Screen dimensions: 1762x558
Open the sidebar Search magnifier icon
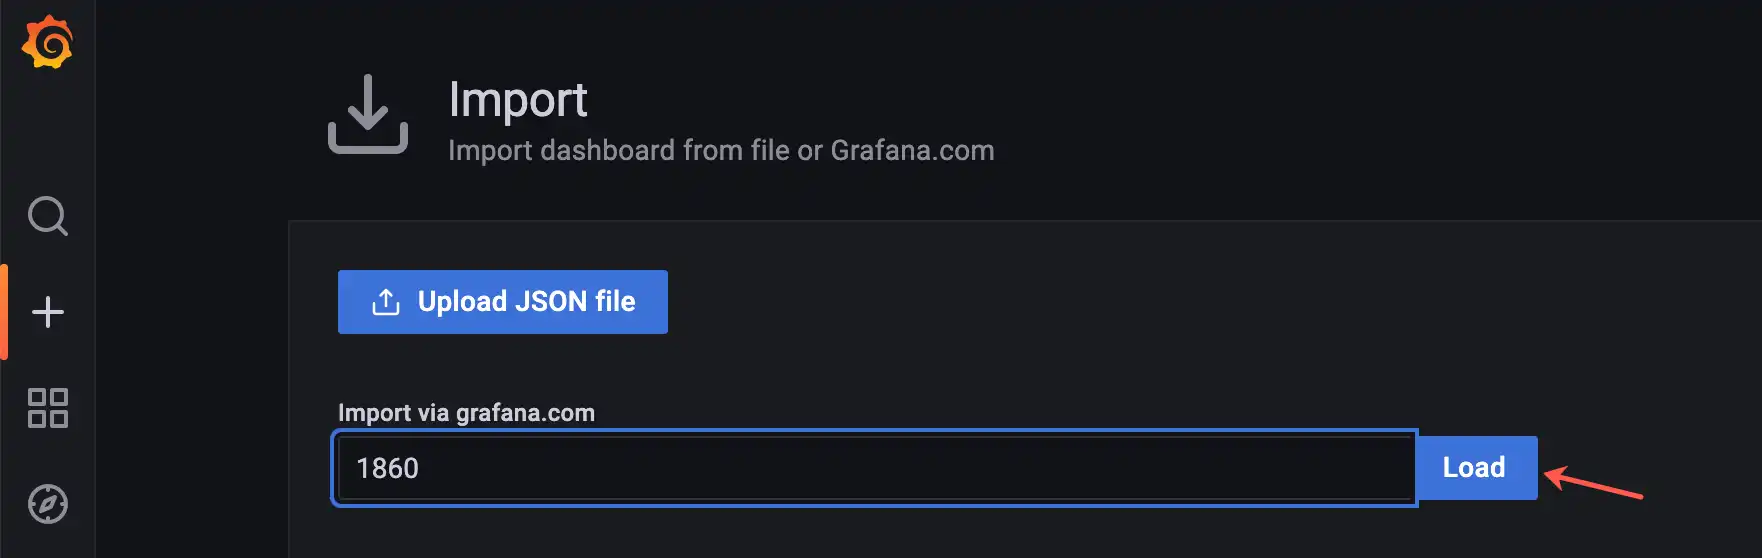(x=48, y=216)
